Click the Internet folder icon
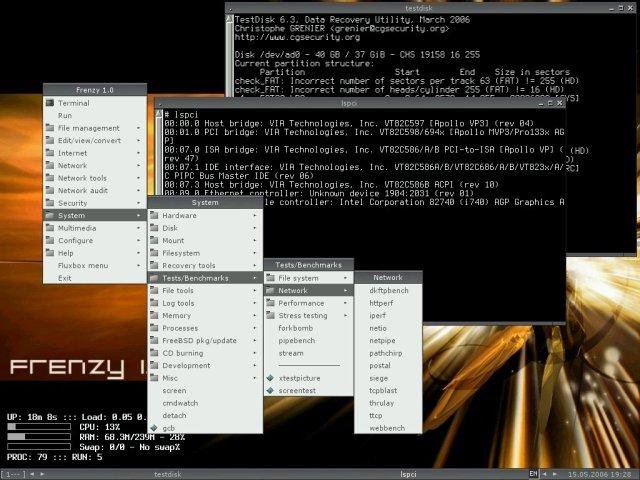Viewport: 640px width, 480px height. (x=50, y=153)
